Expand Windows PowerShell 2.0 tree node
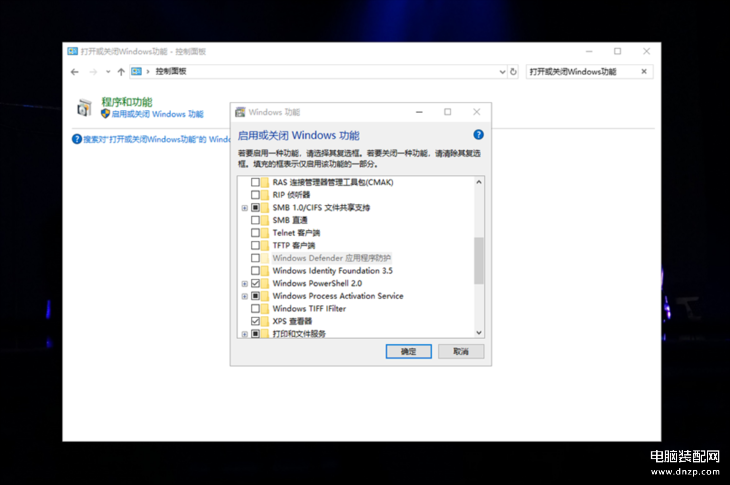Image resolution: width=730 pixels, height=485 pixels. pos(244,284)
